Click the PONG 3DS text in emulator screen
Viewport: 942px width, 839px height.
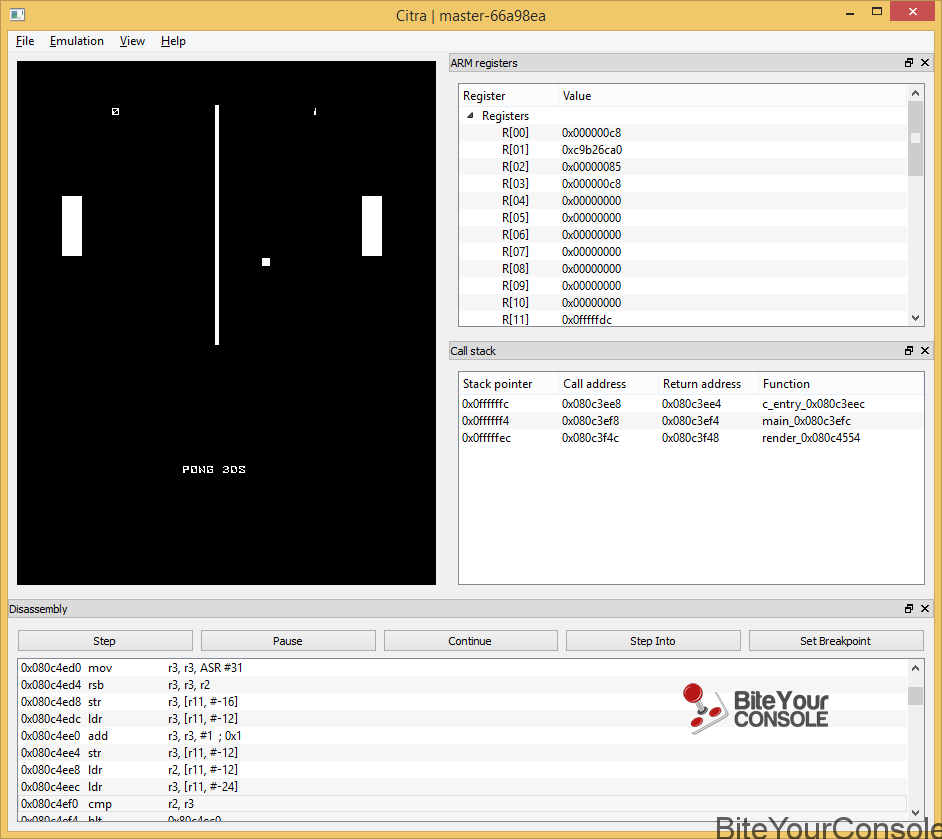point(214,469)
